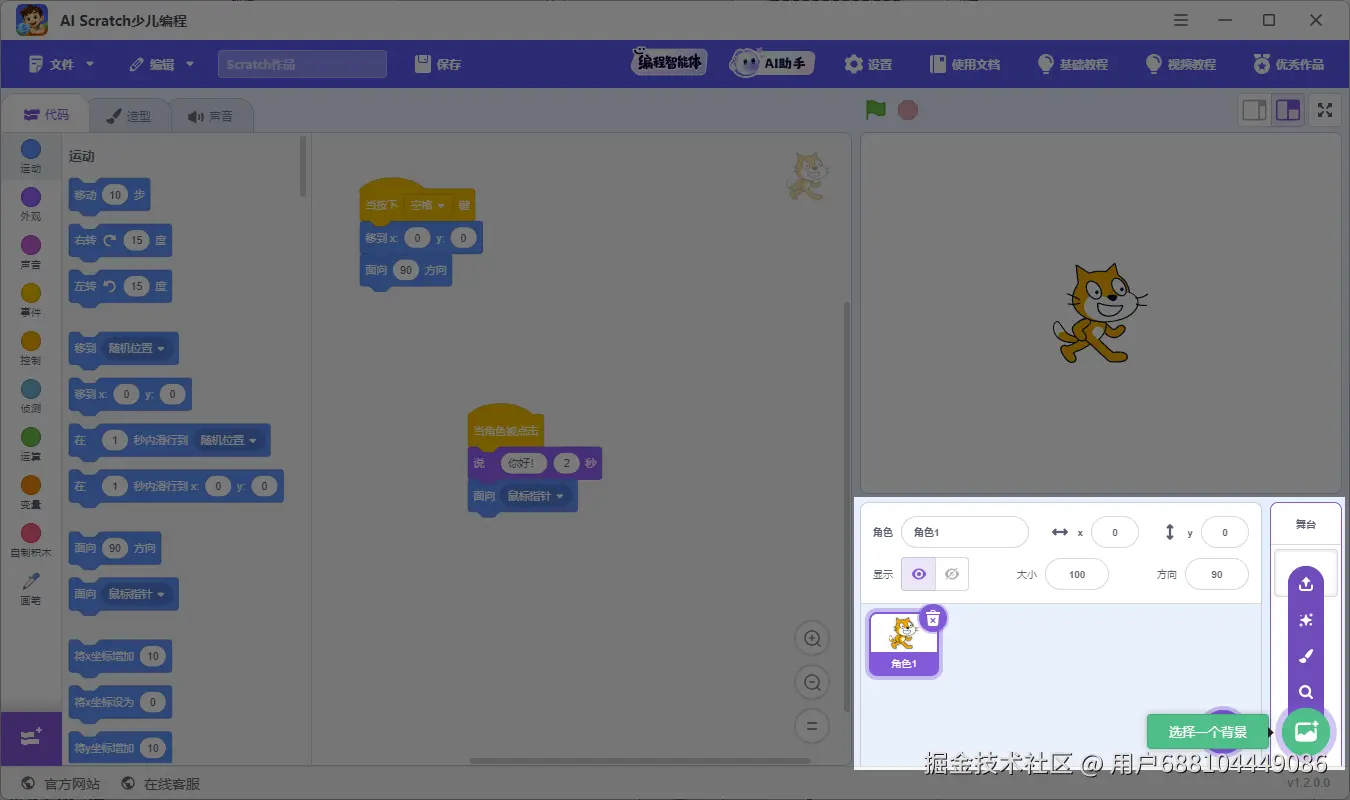Switch to the 声音 sounds tab
Screen dimensions: 1350x800
tap(210, 116)
